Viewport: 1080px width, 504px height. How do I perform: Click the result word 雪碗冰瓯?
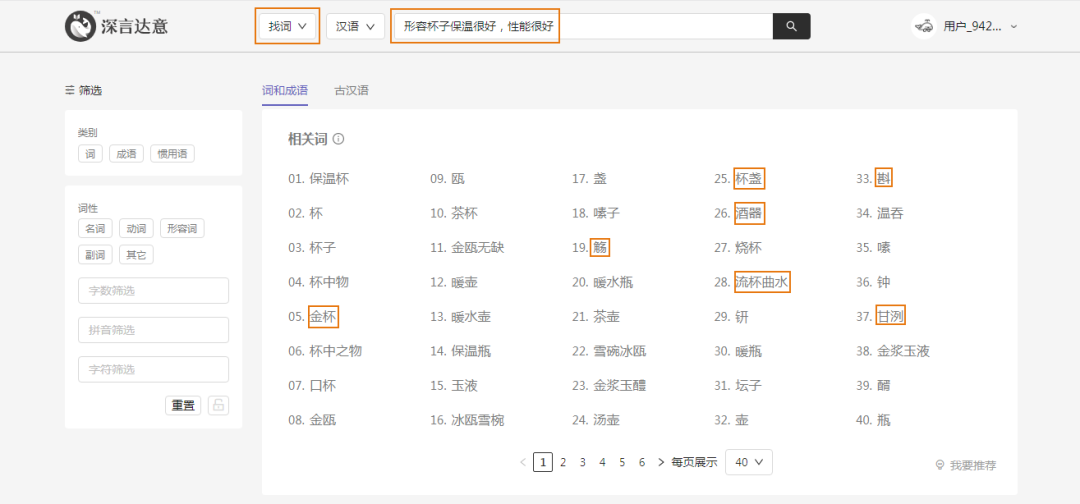(x=619, y=351)
